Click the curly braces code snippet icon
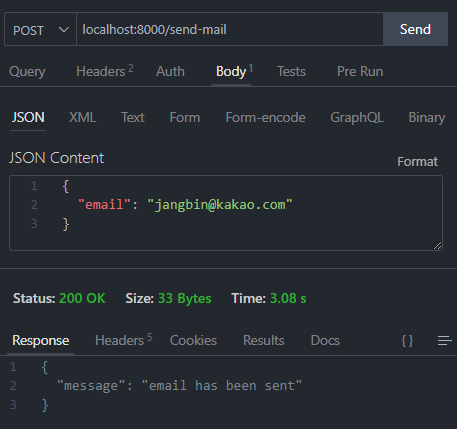The width and height of the screenshot is (457, 429). point(407,341)
